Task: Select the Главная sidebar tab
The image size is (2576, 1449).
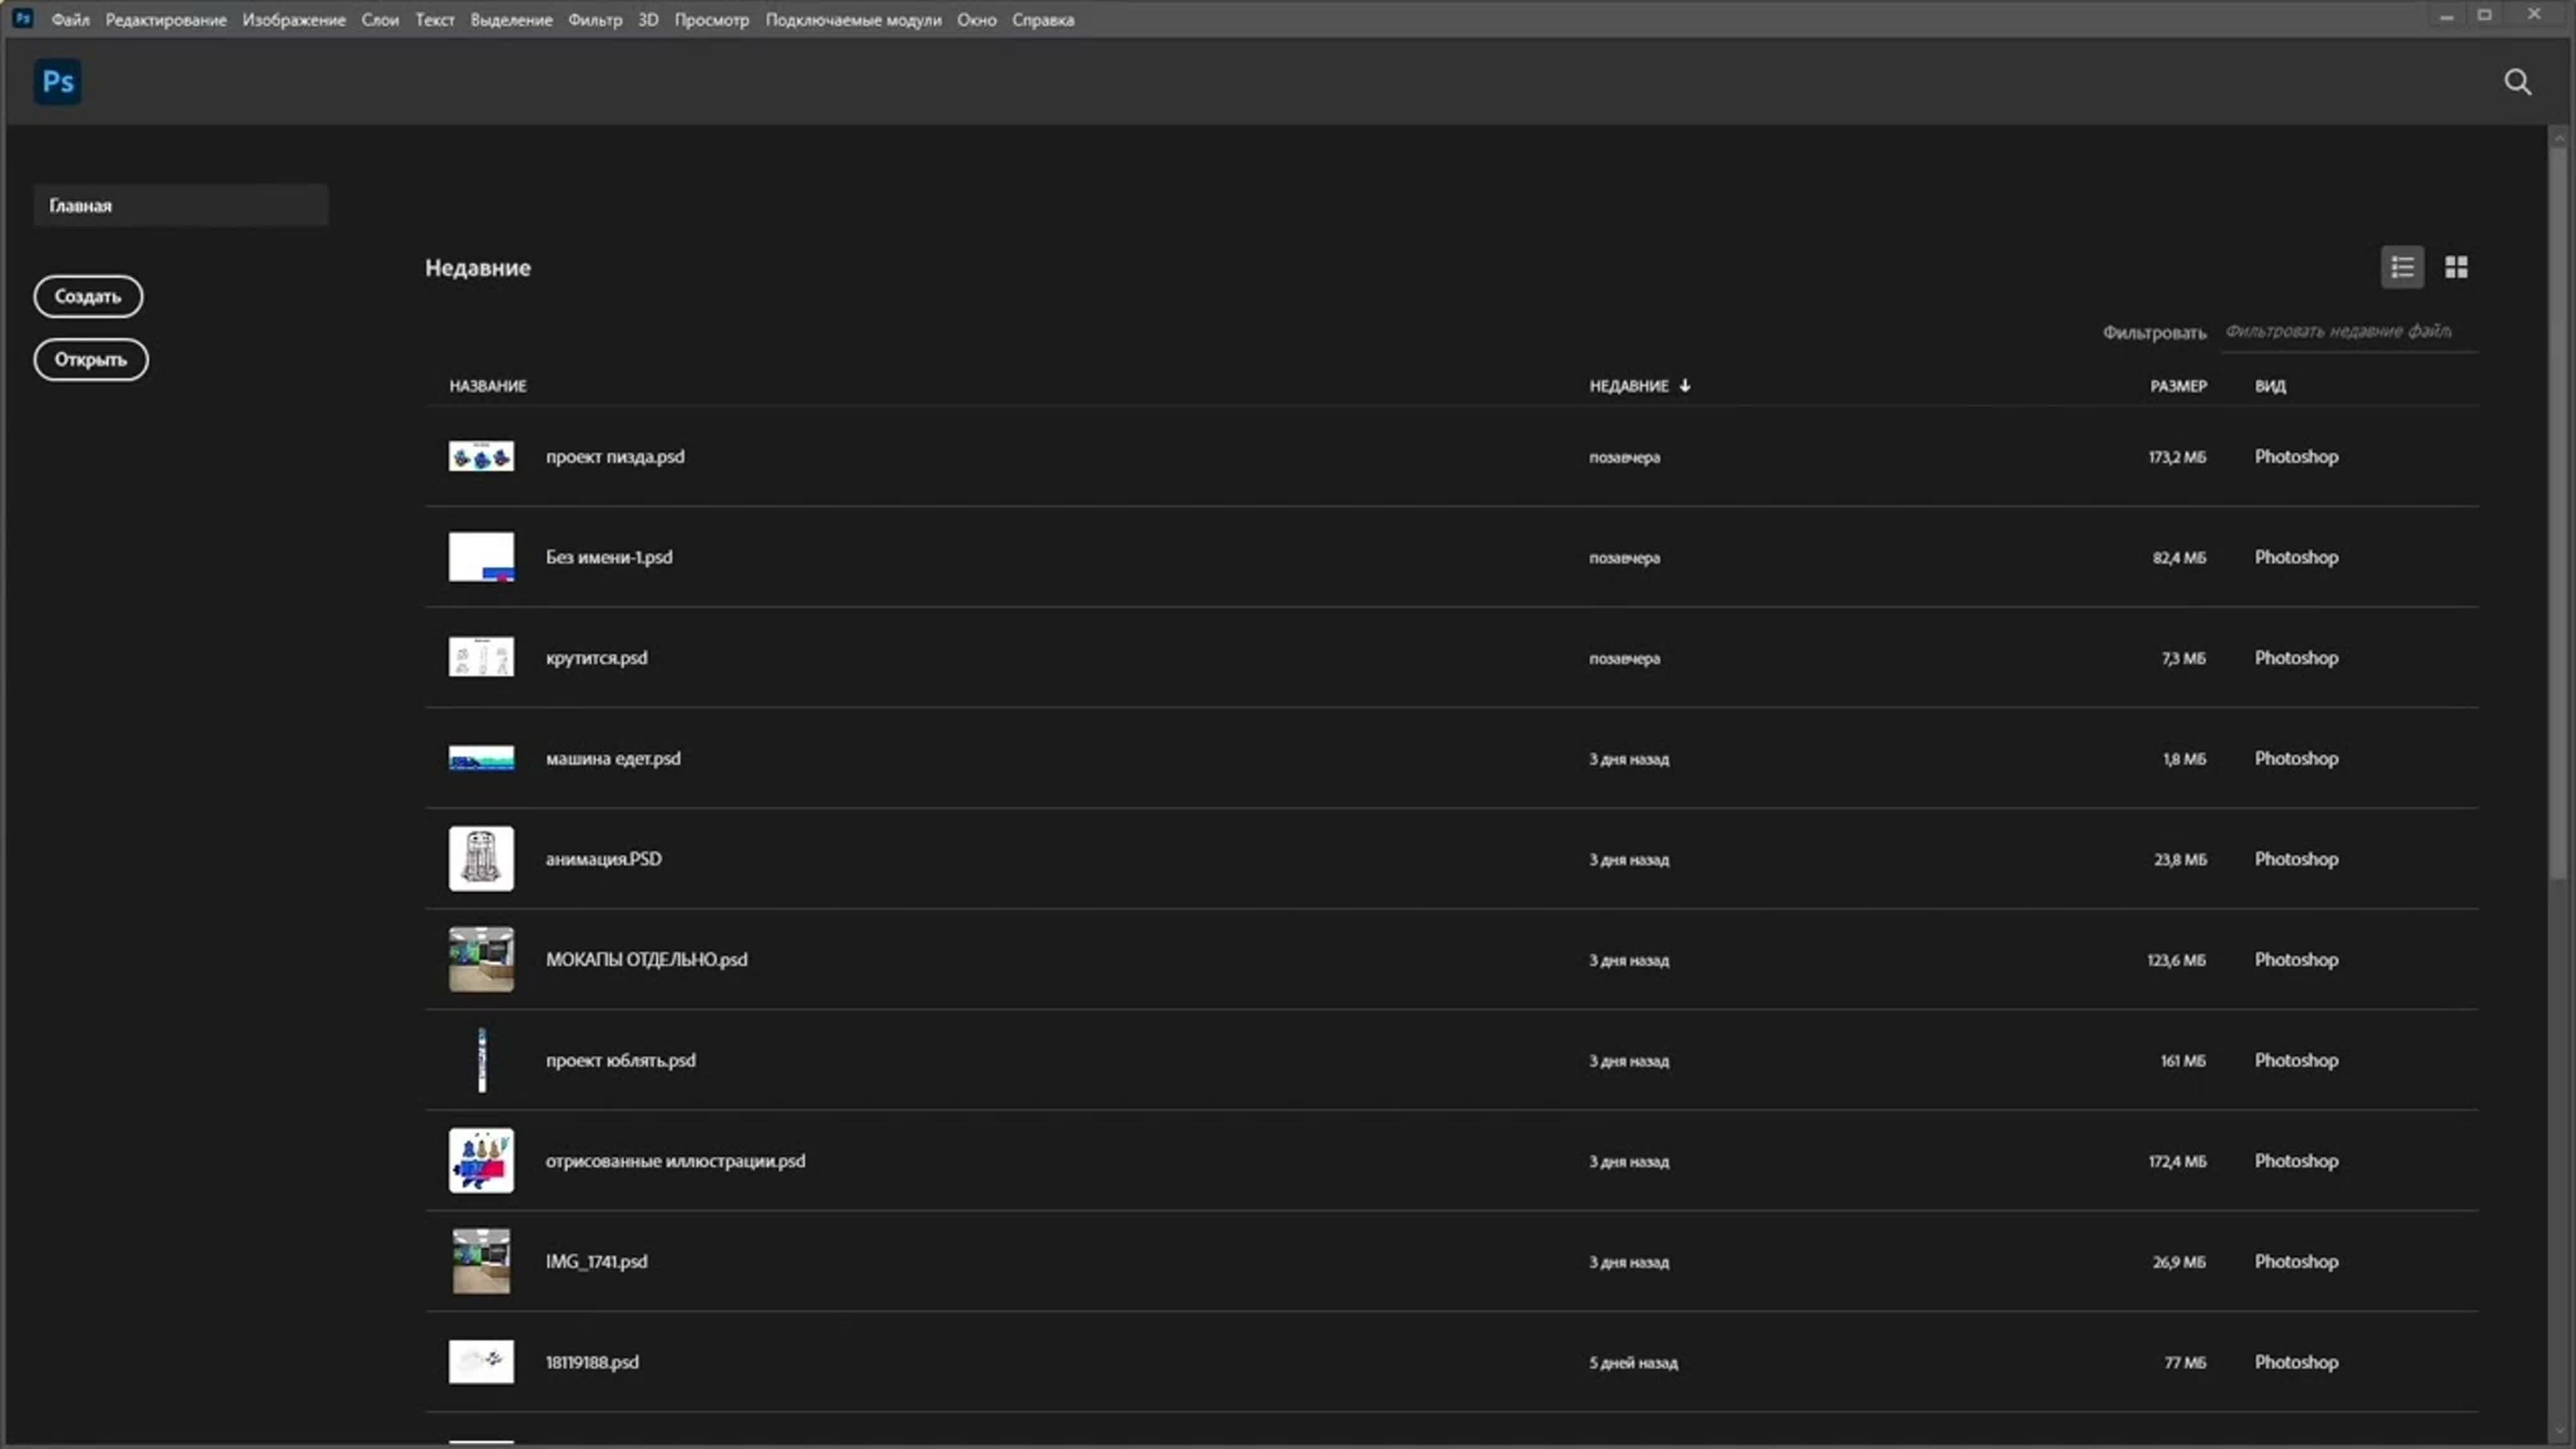Action: point(181,205)
